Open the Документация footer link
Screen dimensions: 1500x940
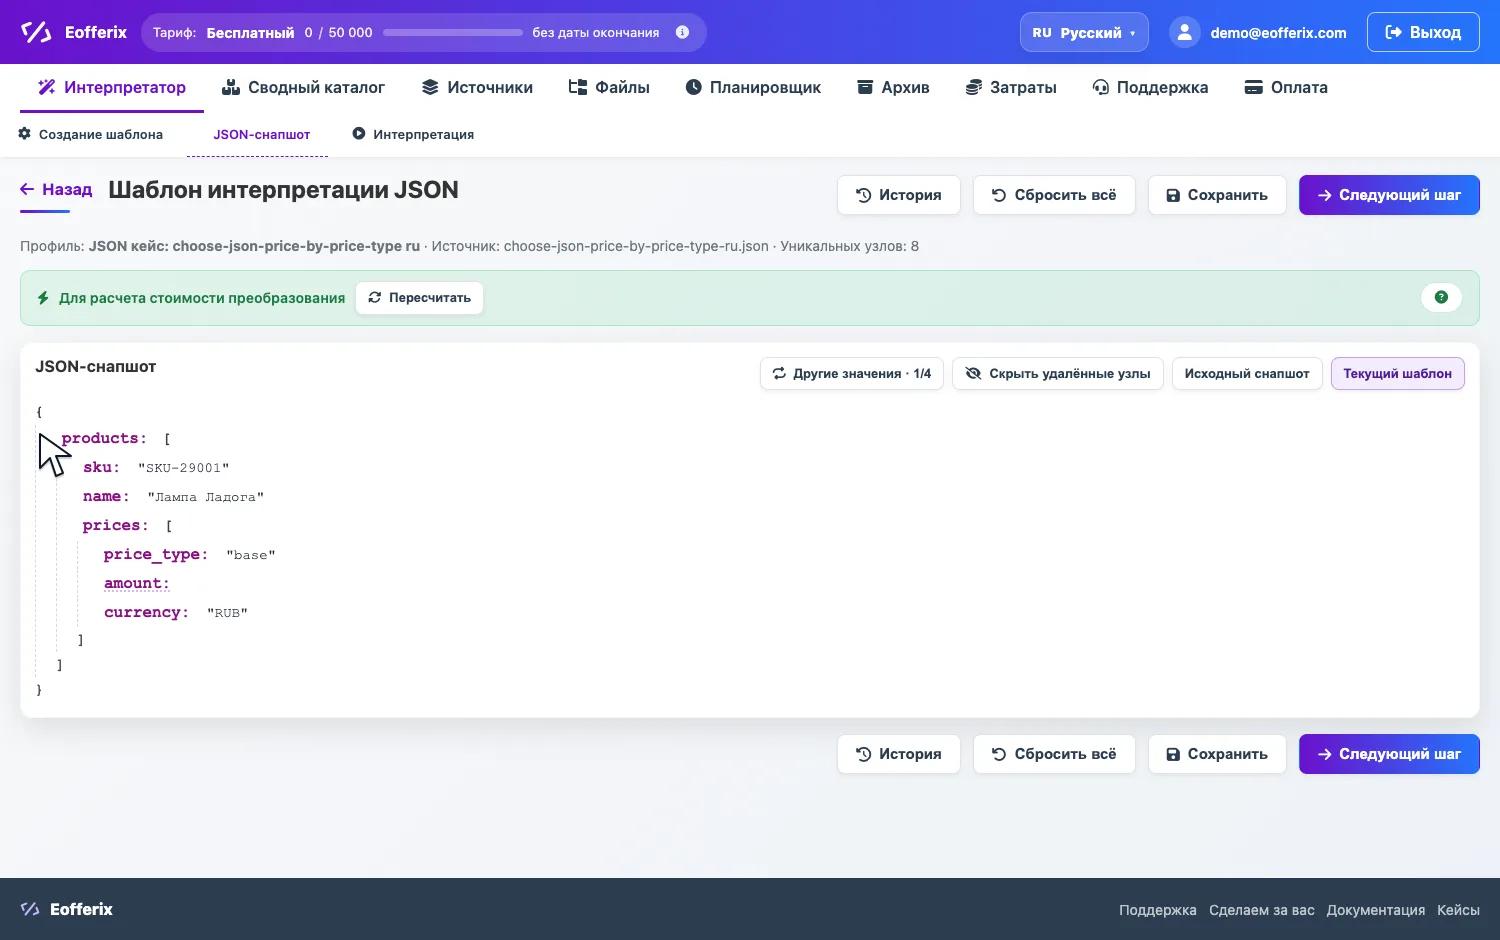point(1375,910)
